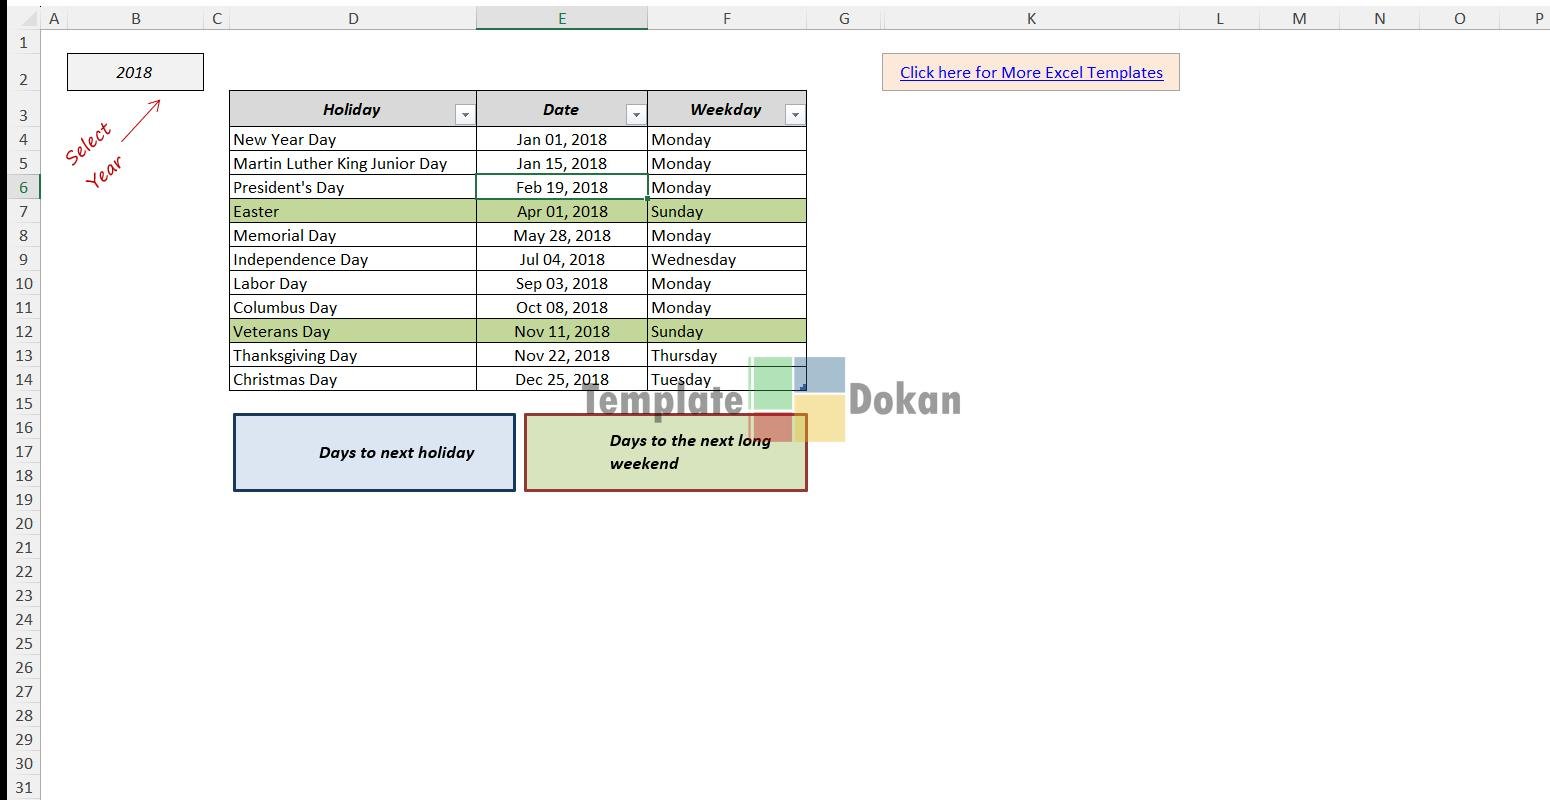The width and height of the screenshot is (1550, 800).
Task: Select the Nov 11, 2018 date cell
Action: click(x=562, y=331)
